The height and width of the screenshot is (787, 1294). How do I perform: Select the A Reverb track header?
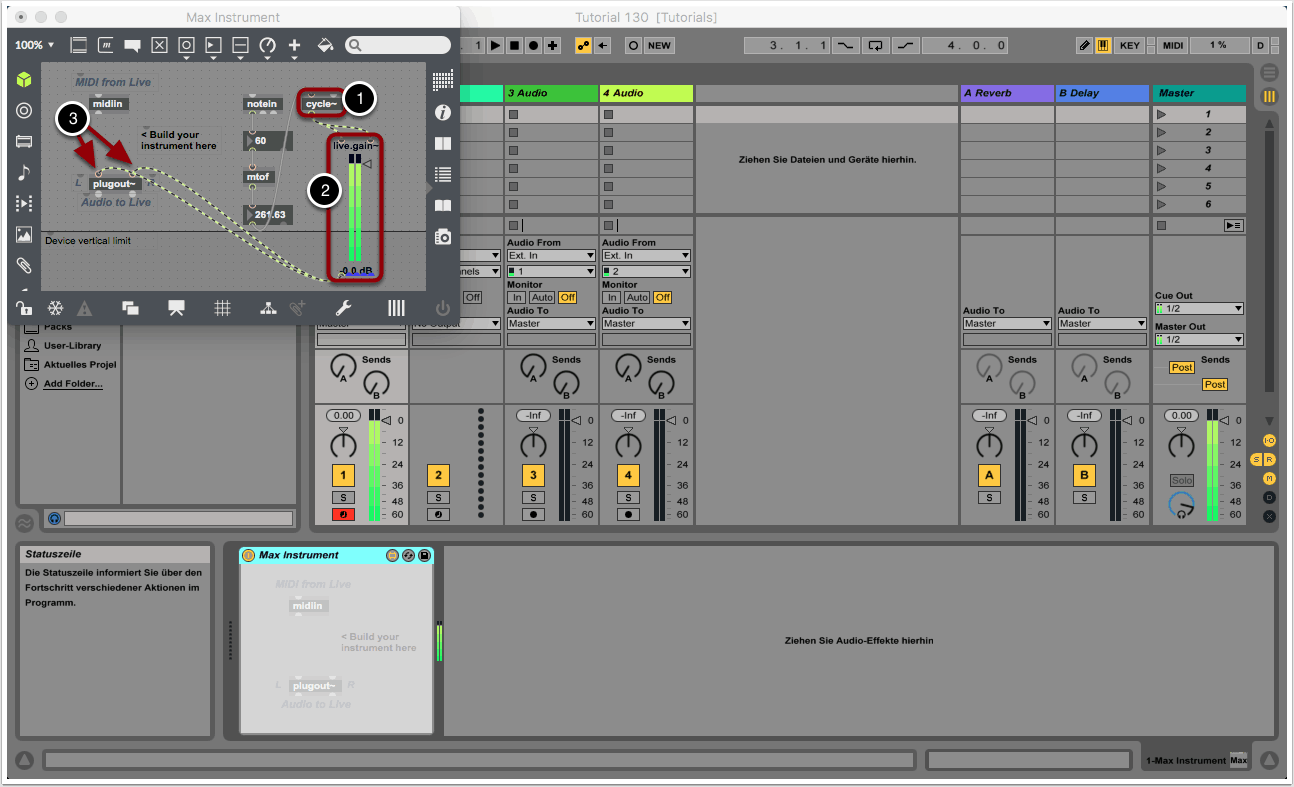coord(1006,93)
